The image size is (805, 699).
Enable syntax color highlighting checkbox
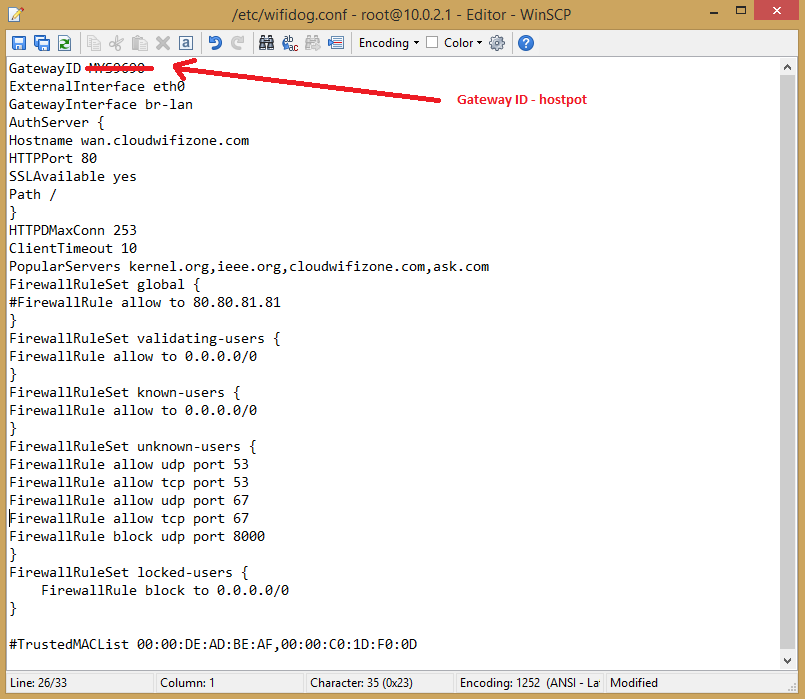pos(434,43)
